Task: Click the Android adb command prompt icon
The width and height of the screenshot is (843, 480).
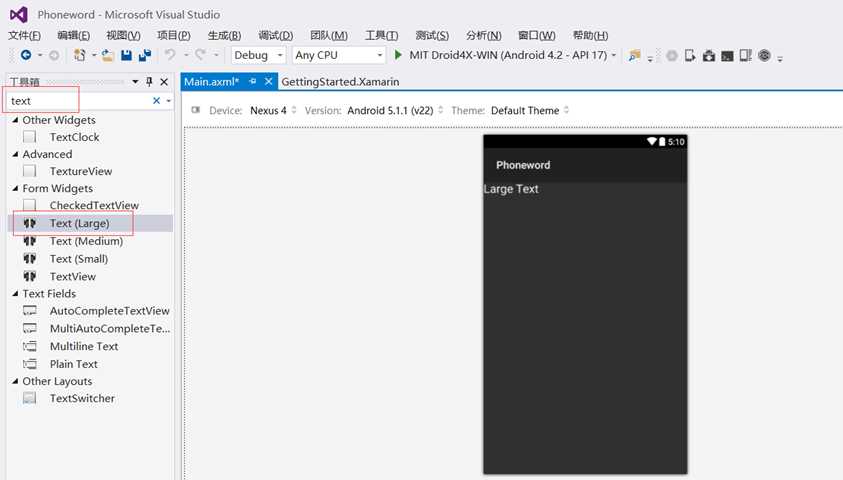Action: point(727,55)
